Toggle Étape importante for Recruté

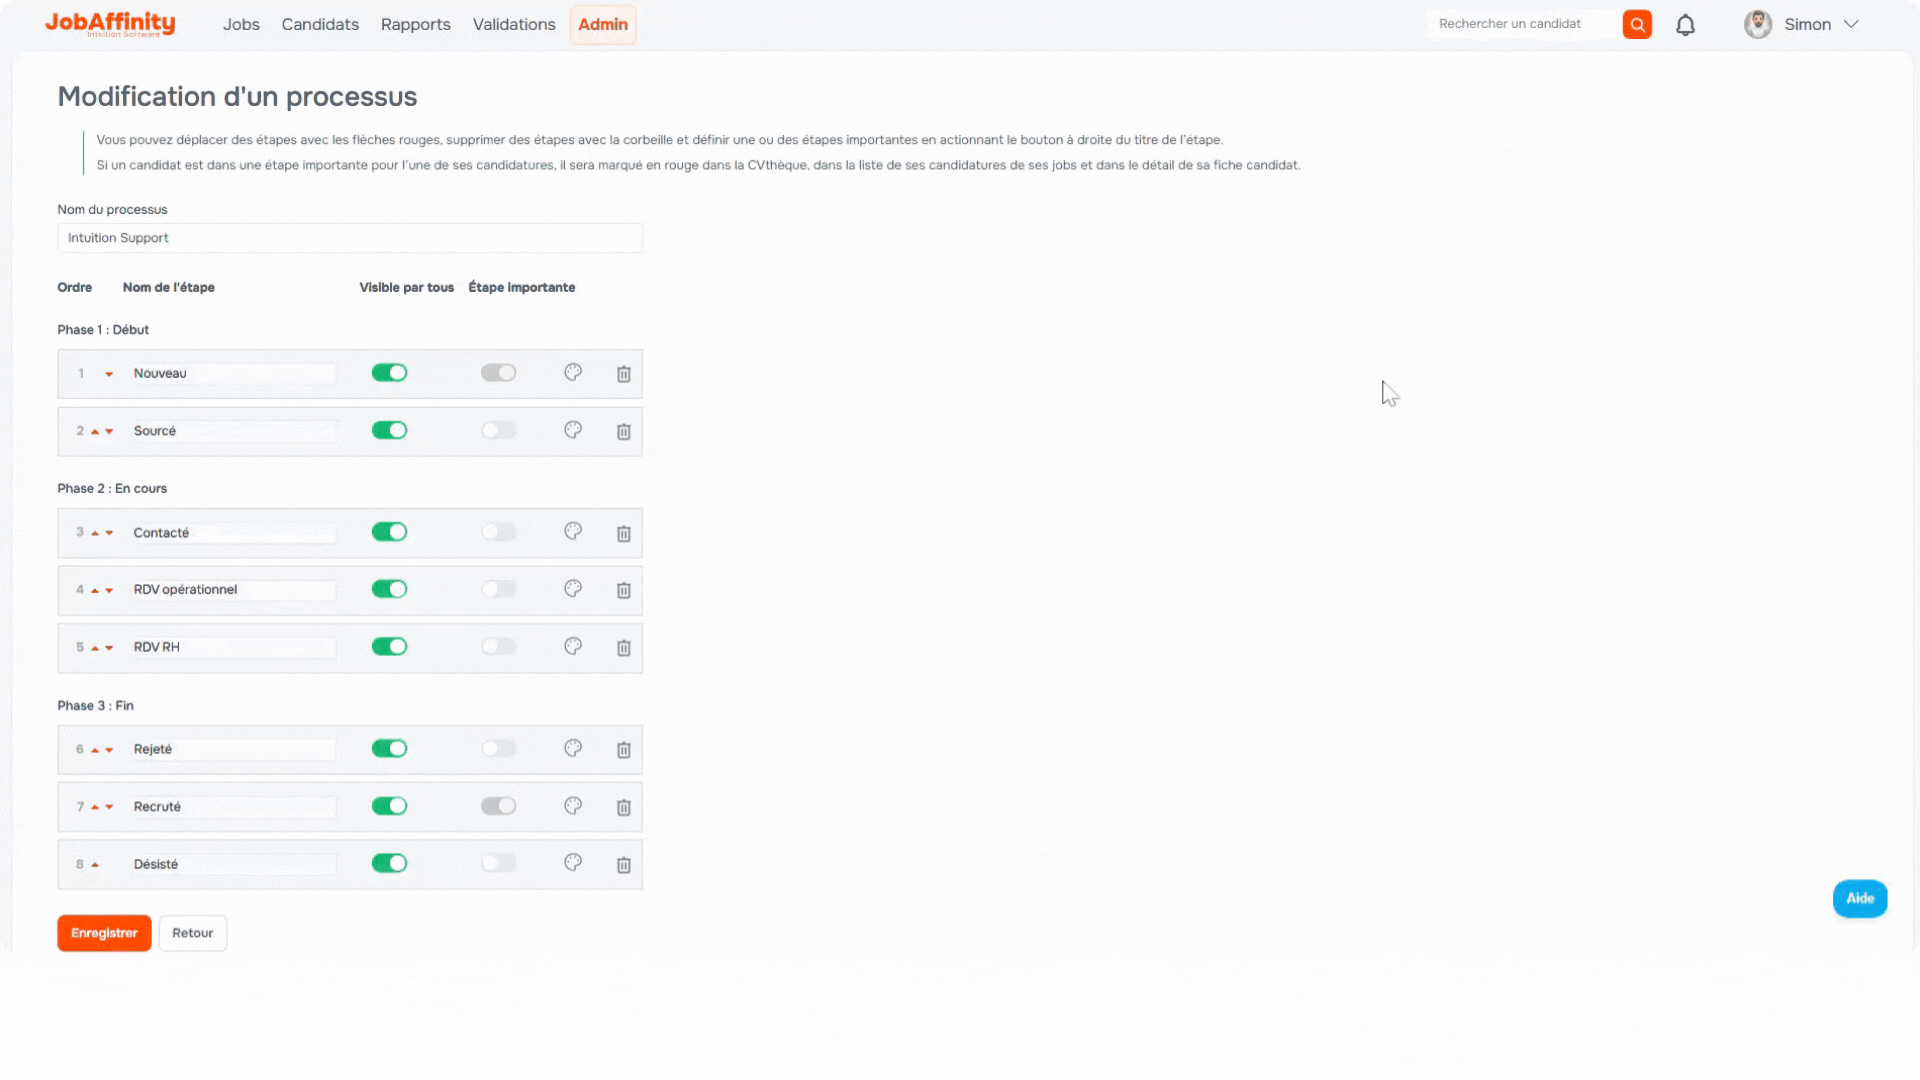click(x=498, y=806)
